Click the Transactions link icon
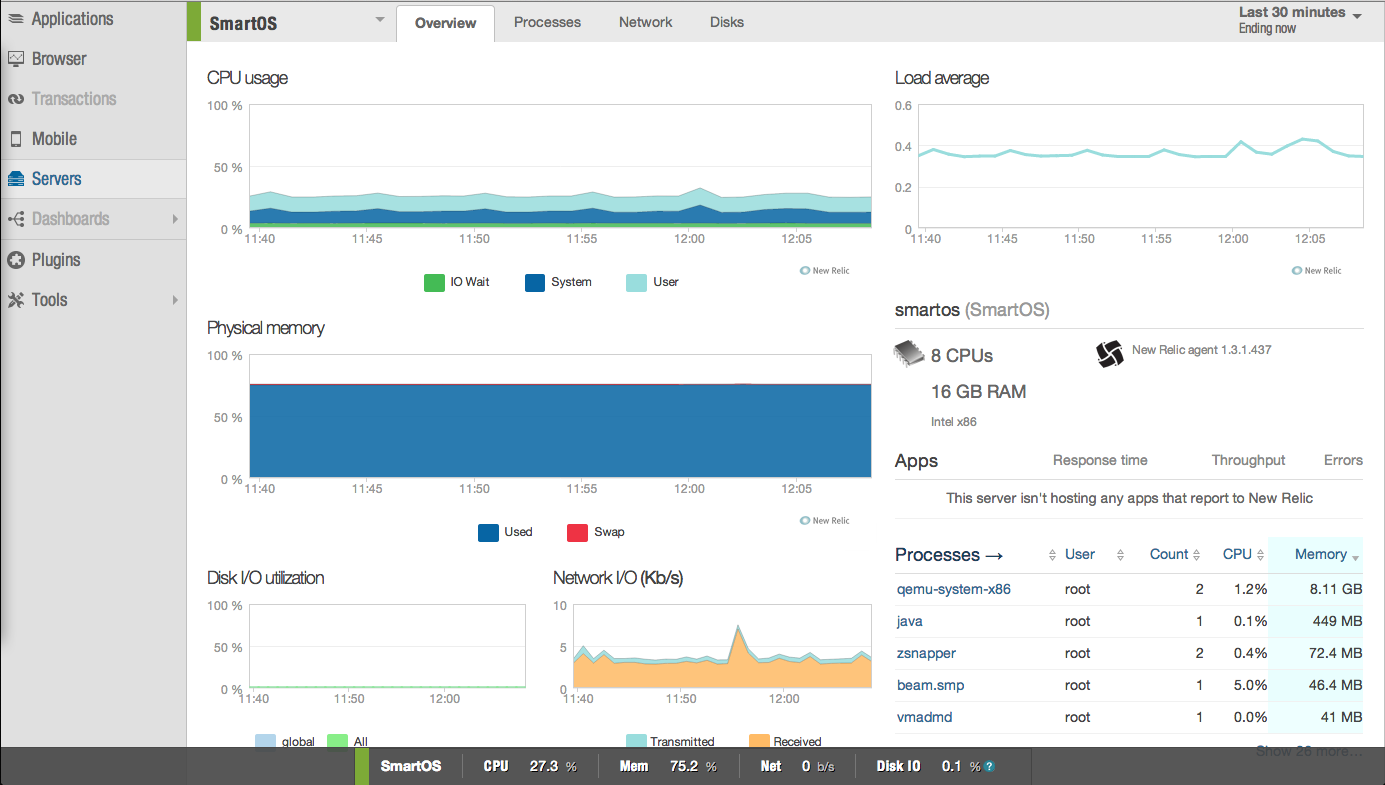Screen dimensions: 1385x785 (x=16, y=99)
